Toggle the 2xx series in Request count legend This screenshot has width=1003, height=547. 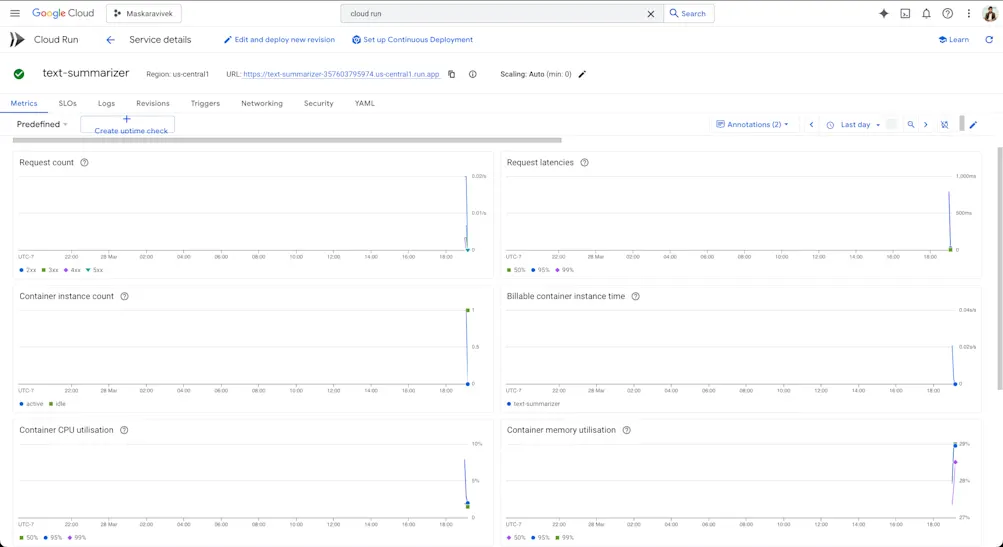(x=28, y=270)
